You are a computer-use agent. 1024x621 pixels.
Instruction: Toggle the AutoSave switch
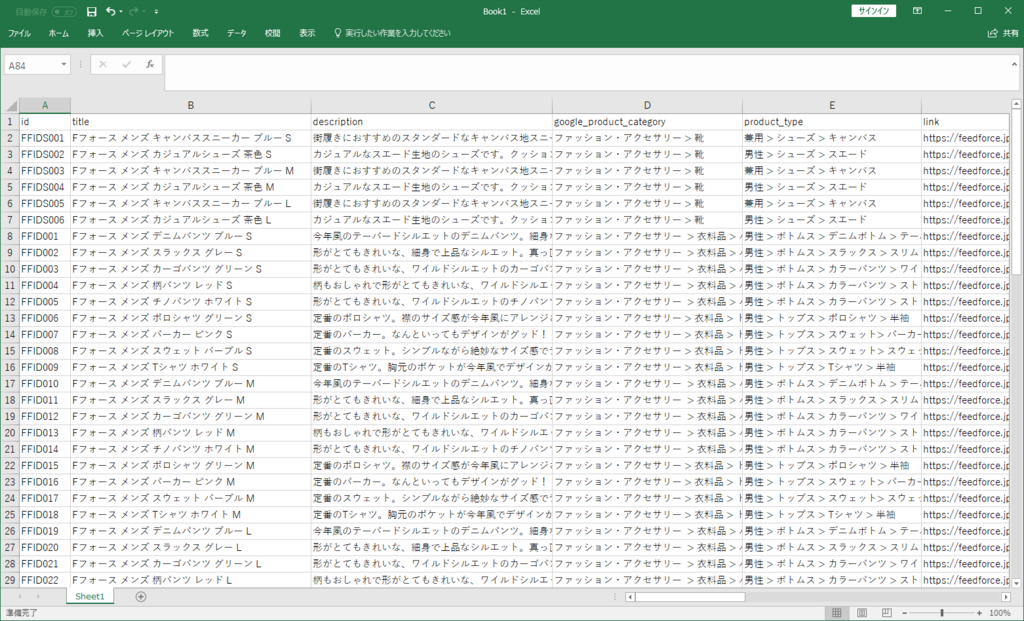click(x=64, y=11)
